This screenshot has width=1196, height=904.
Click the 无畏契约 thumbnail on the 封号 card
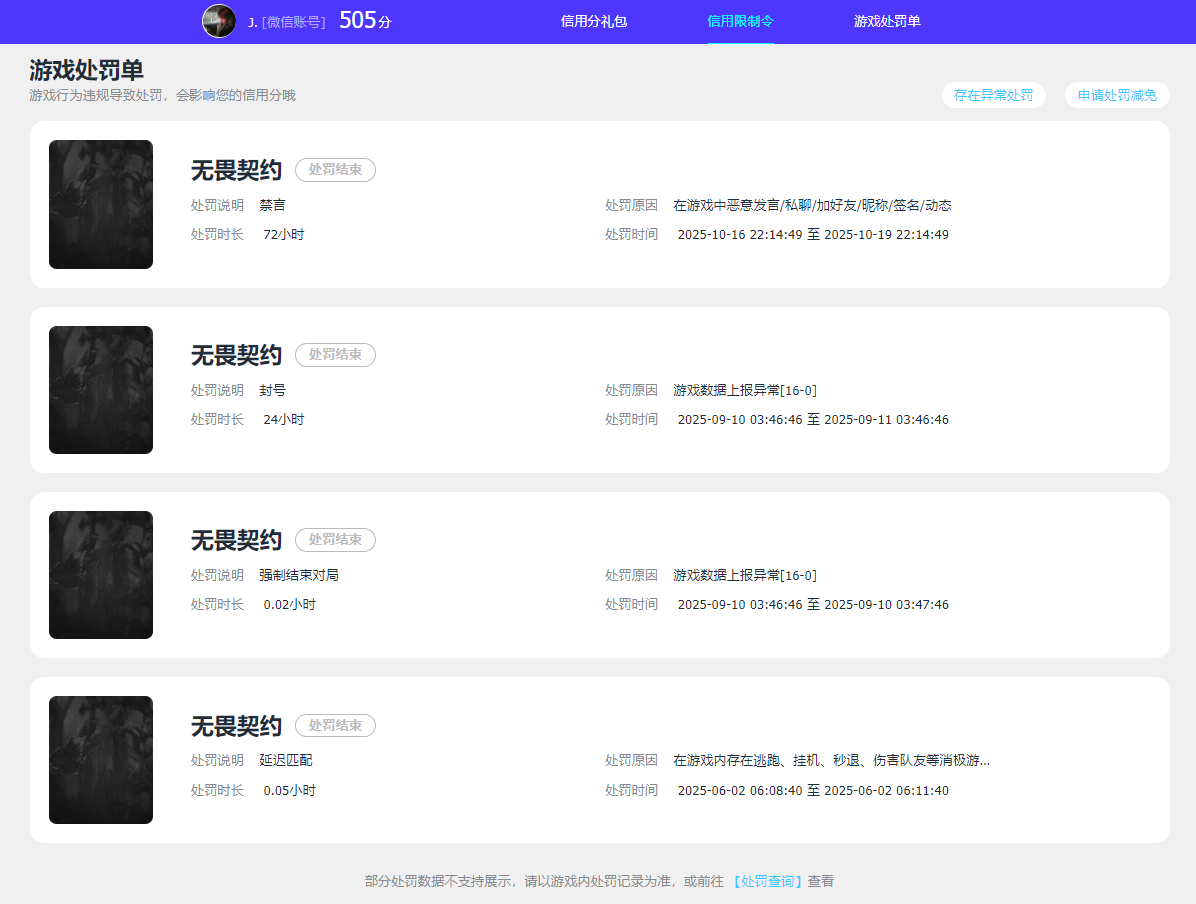point(100,389)
